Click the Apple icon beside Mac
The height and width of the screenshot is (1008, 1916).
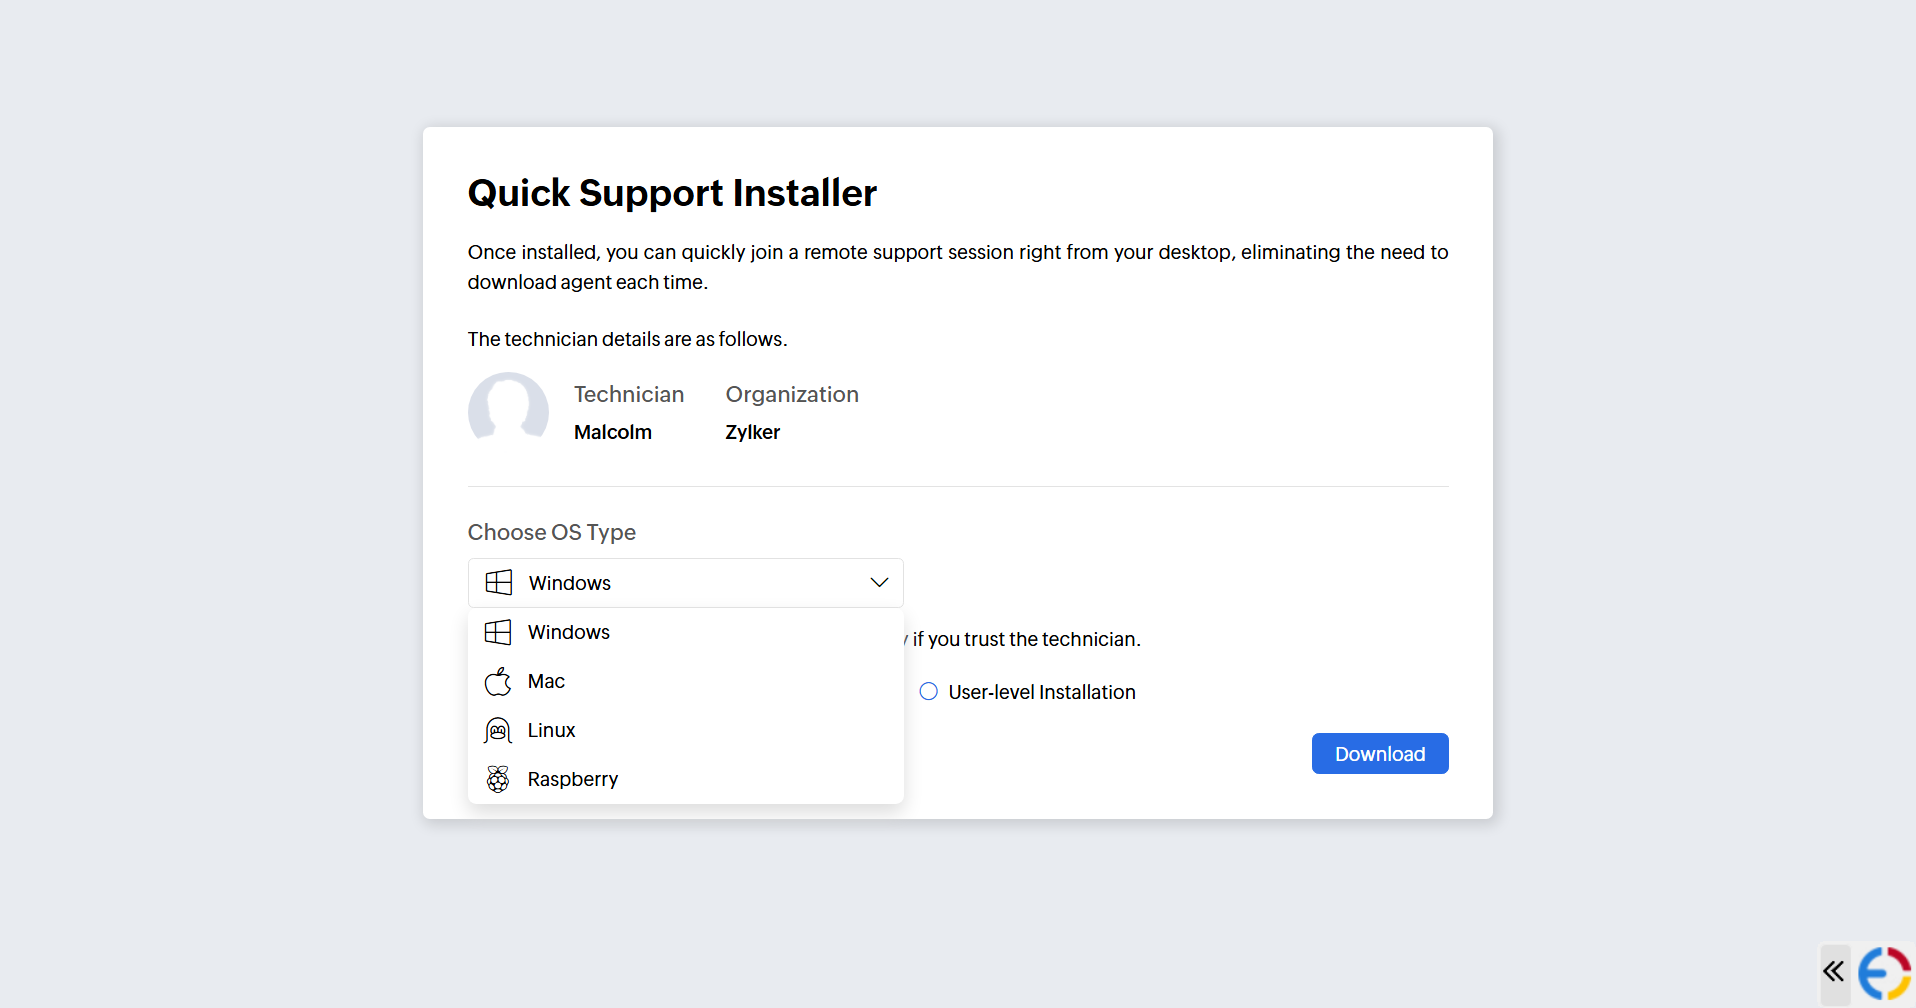(x=498, y=682)
